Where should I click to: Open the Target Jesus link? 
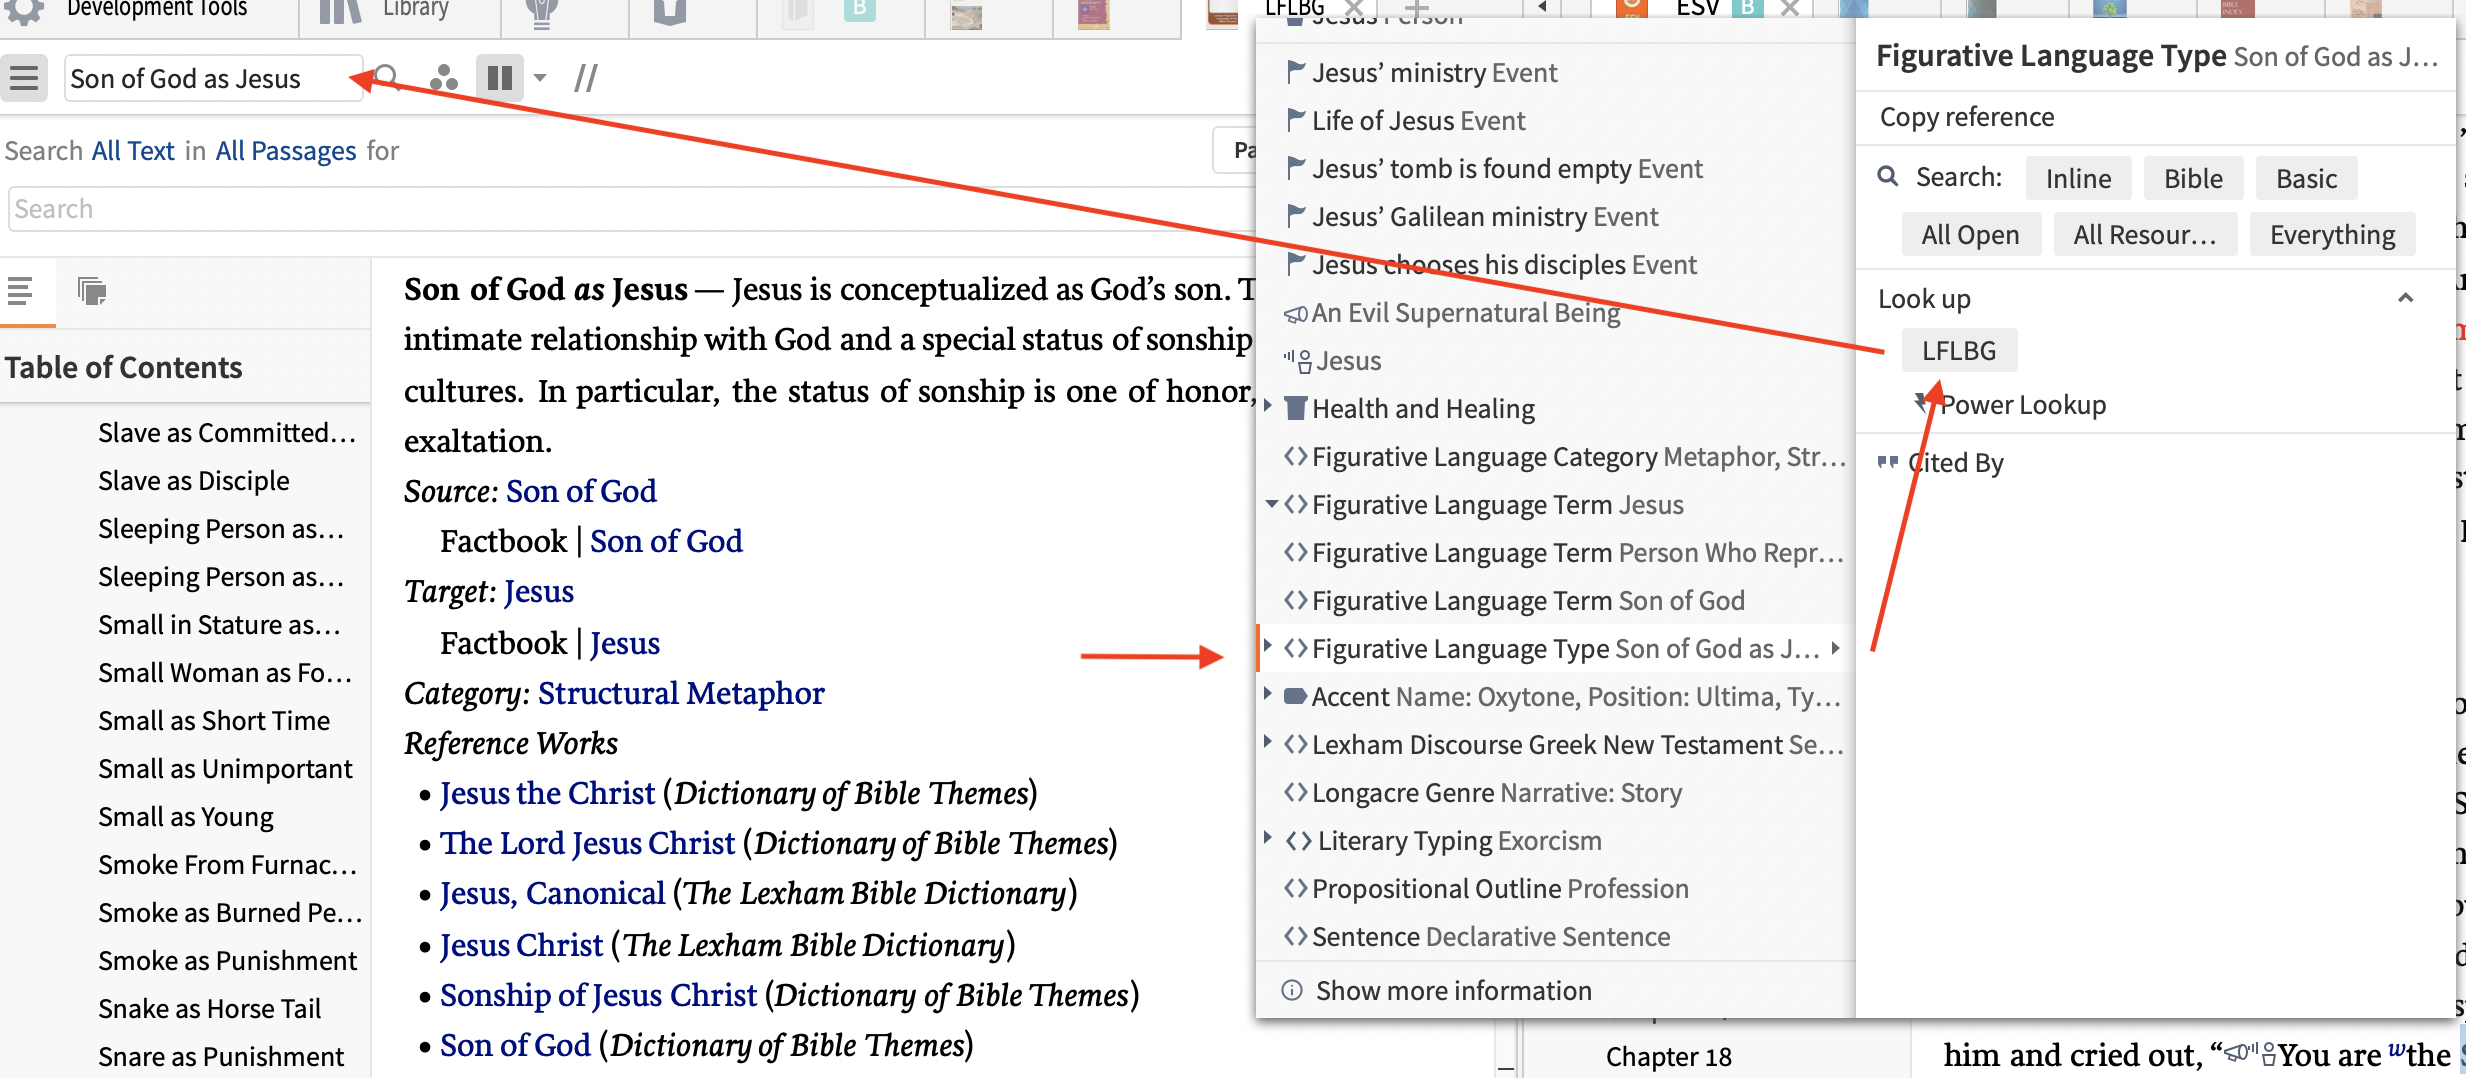tap(539, 591)
